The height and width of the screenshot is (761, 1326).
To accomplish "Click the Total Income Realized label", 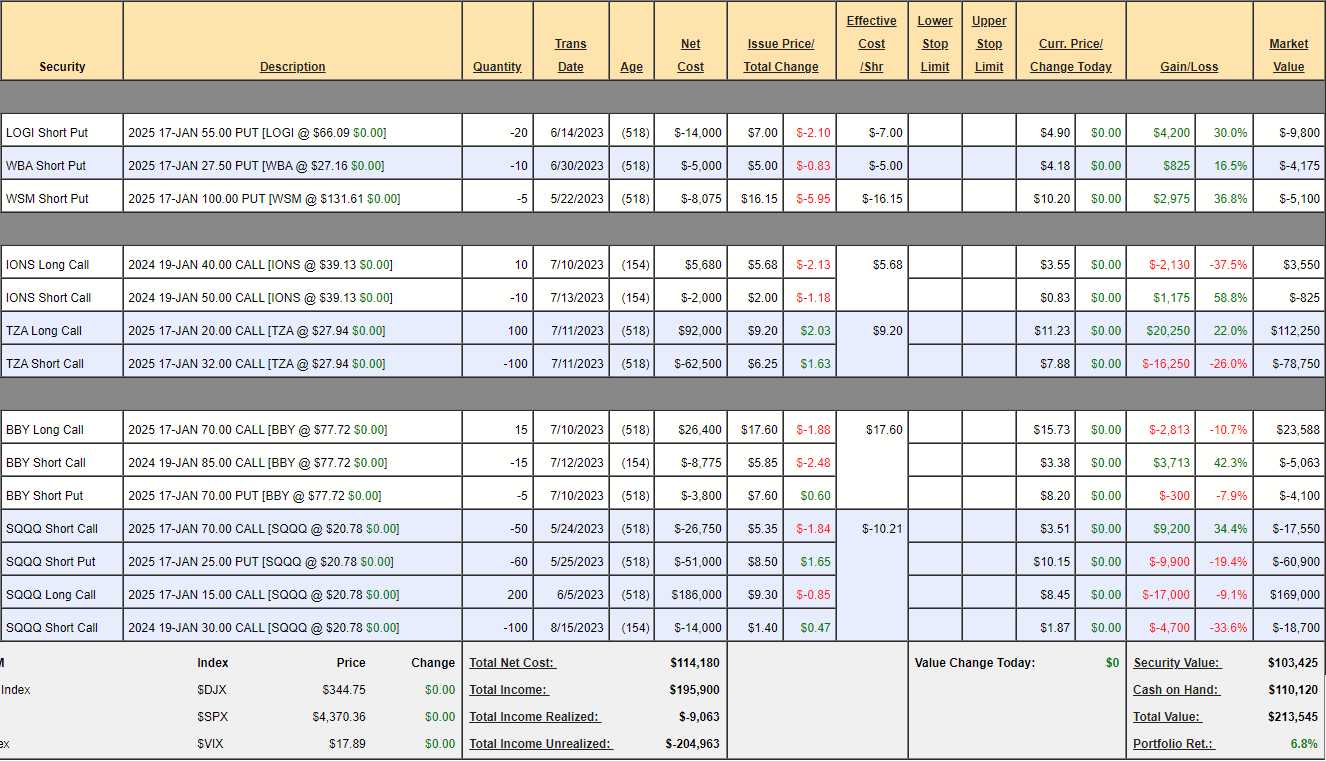I will point(534,717).
